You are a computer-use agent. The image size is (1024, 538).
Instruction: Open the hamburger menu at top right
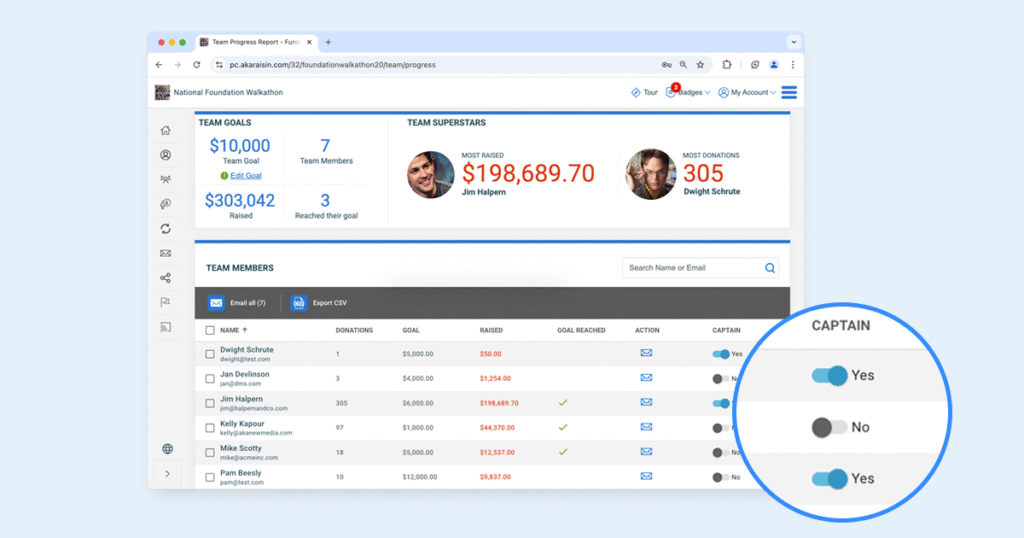(789, 93)
